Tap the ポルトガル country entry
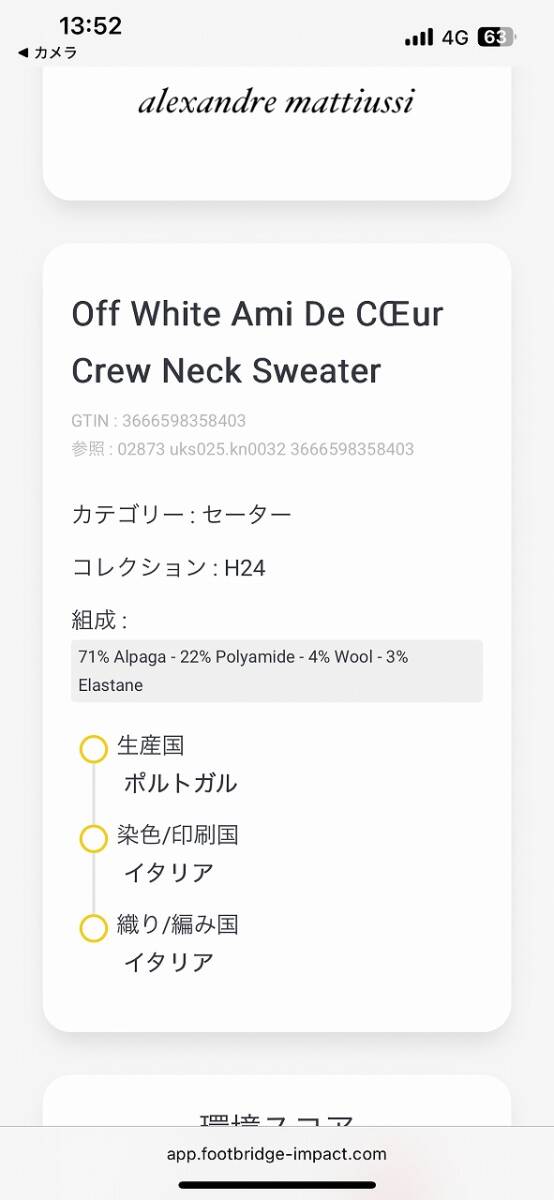554x1200 pixels. point(180,783)
